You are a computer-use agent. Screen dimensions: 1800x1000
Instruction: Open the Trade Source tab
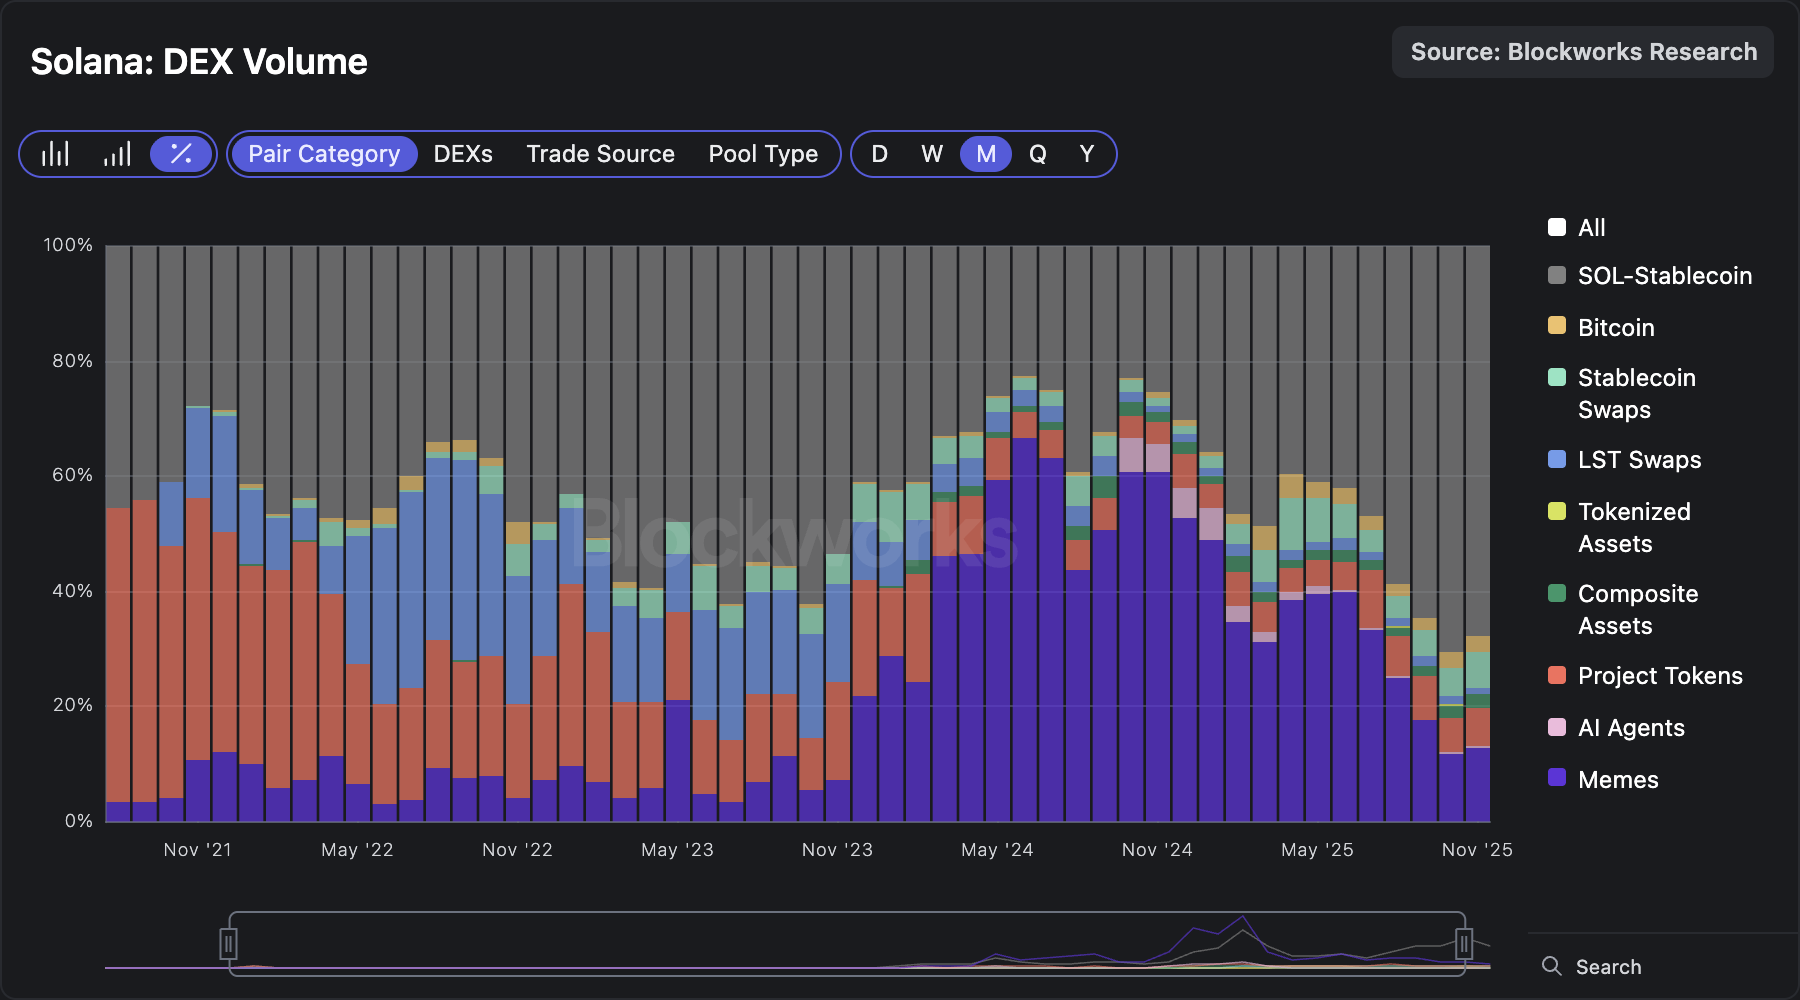click(600, 154)
